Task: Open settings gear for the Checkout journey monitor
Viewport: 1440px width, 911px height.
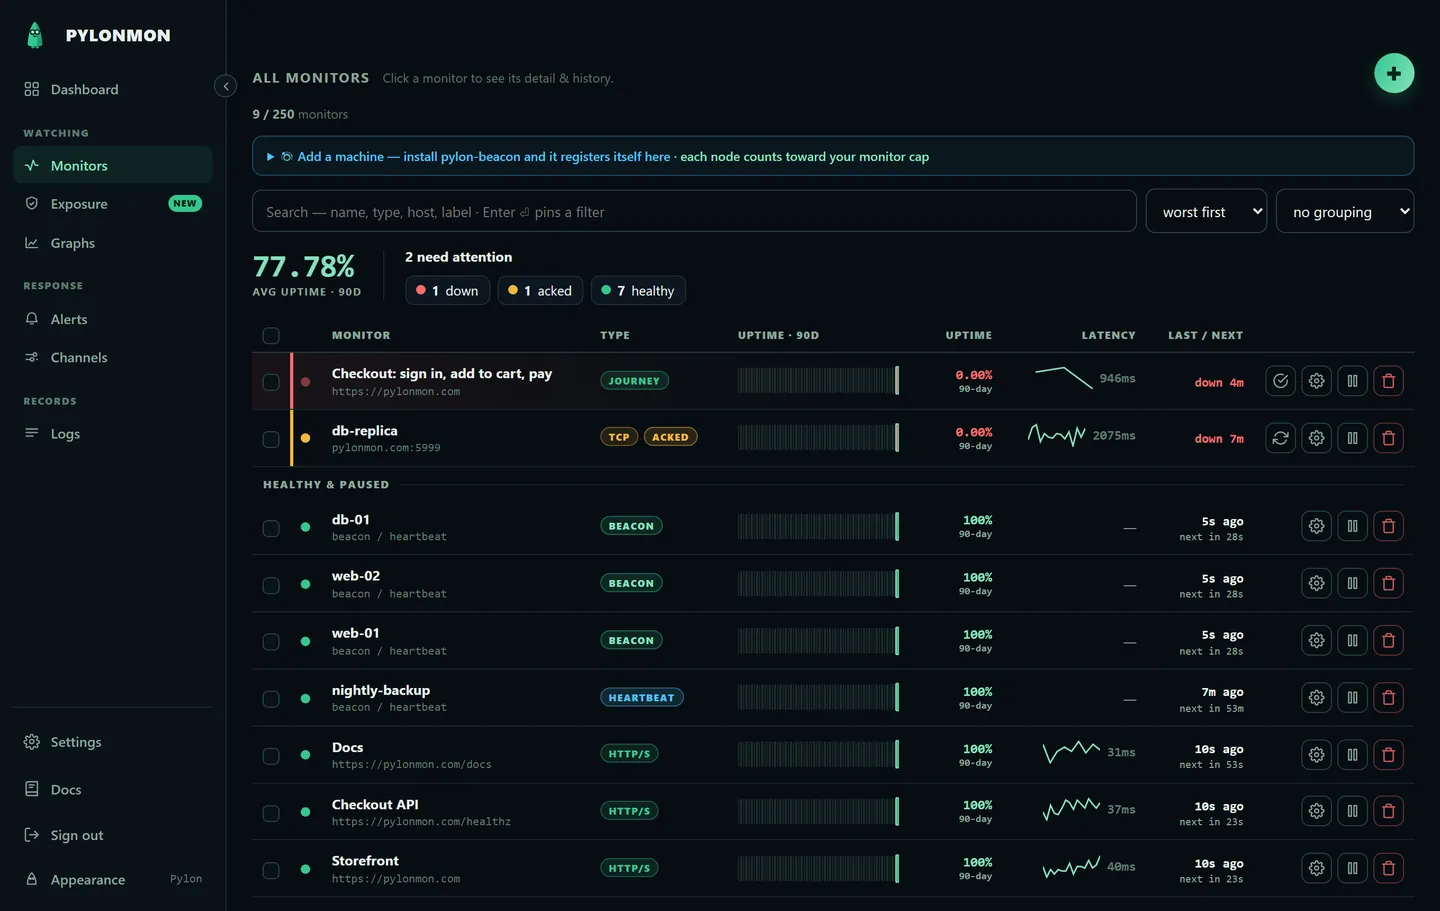Action: click(x=1316, y=381)
